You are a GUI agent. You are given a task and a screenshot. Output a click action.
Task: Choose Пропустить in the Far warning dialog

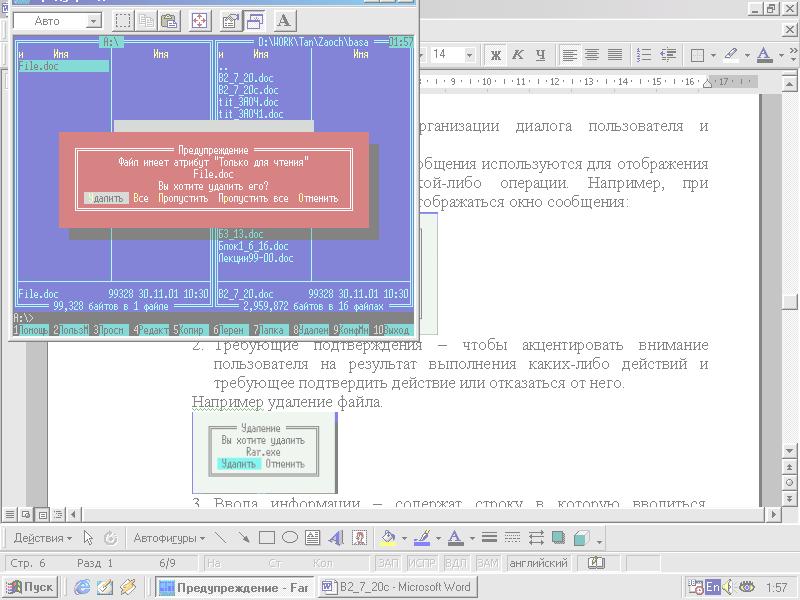click(x=183, y=198)
